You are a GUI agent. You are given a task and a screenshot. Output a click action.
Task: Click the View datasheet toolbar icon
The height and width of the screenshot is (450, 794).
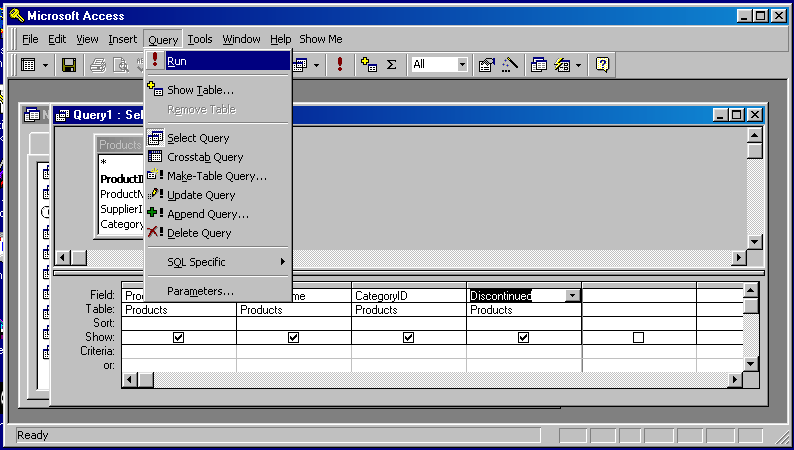point(28,65)
